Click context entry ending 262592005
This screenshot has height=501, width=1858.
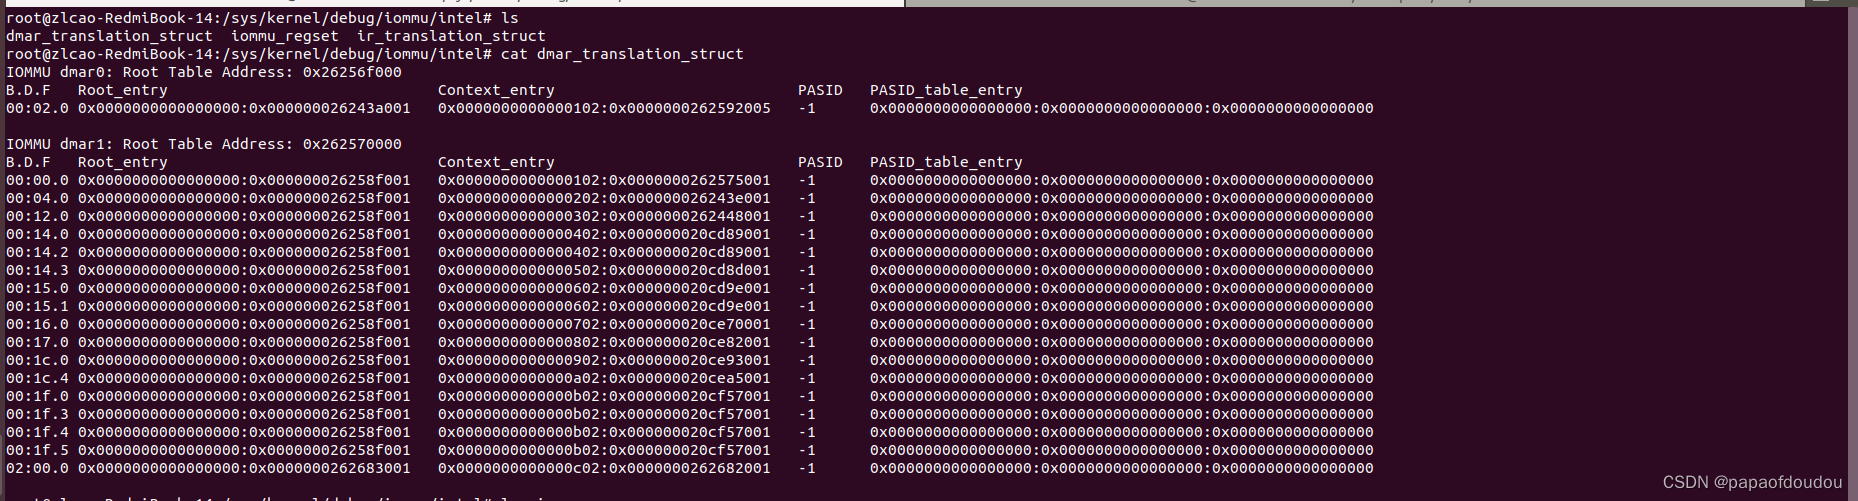[x=604, y=108]
